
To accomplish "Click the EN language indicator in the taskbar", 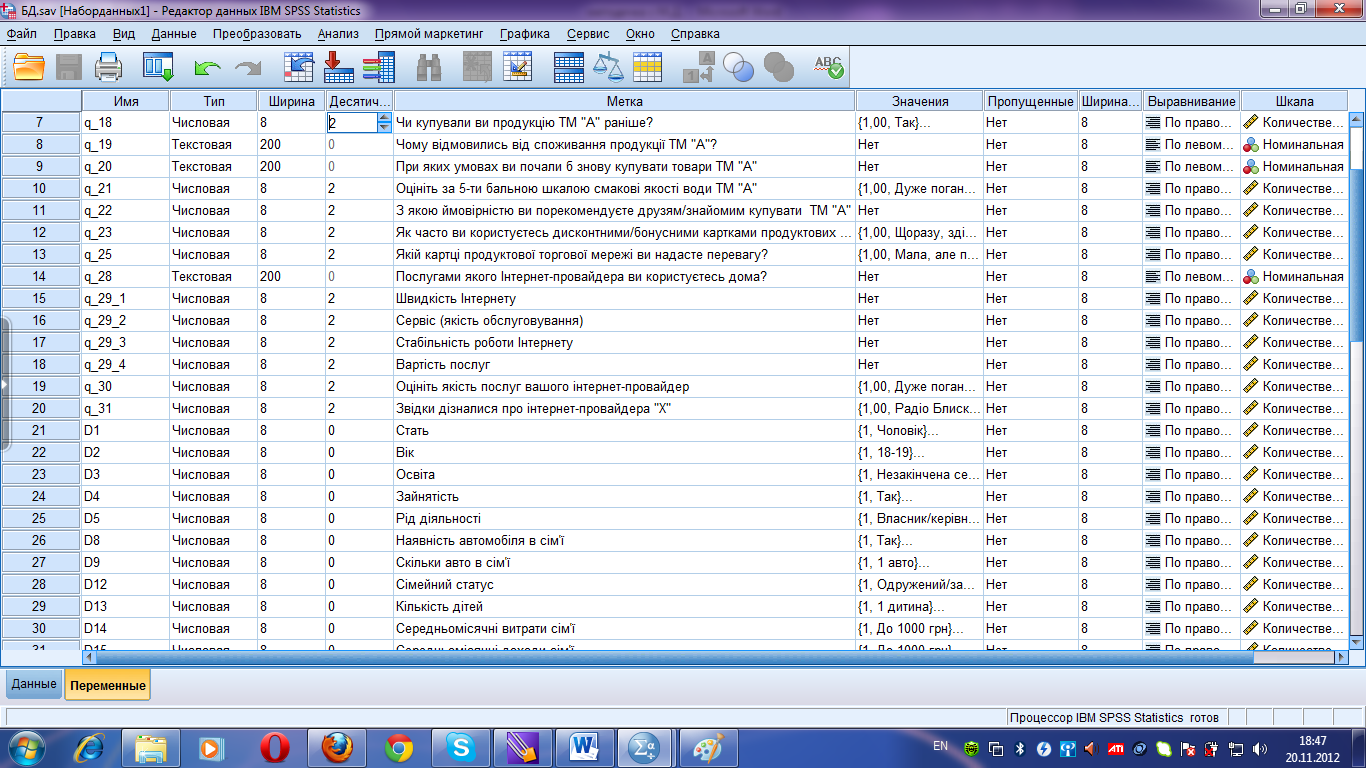I will tap(940, 746).
